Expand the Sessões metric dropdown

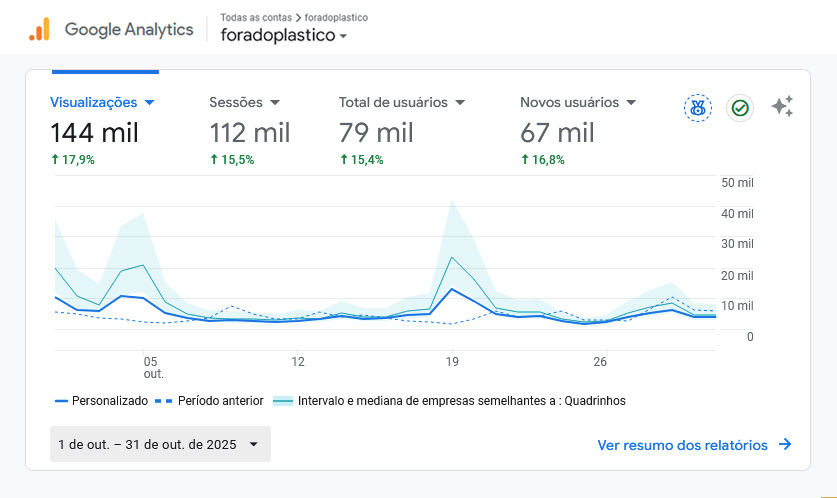pyautogui.click(x=275, y=102)
